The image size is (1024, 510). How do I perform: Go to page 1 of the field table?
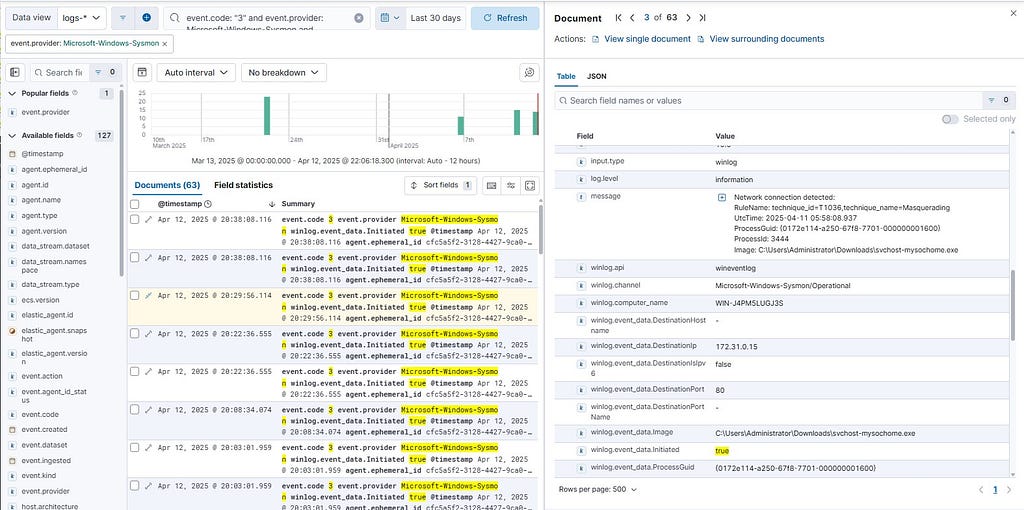pos(995,489)
